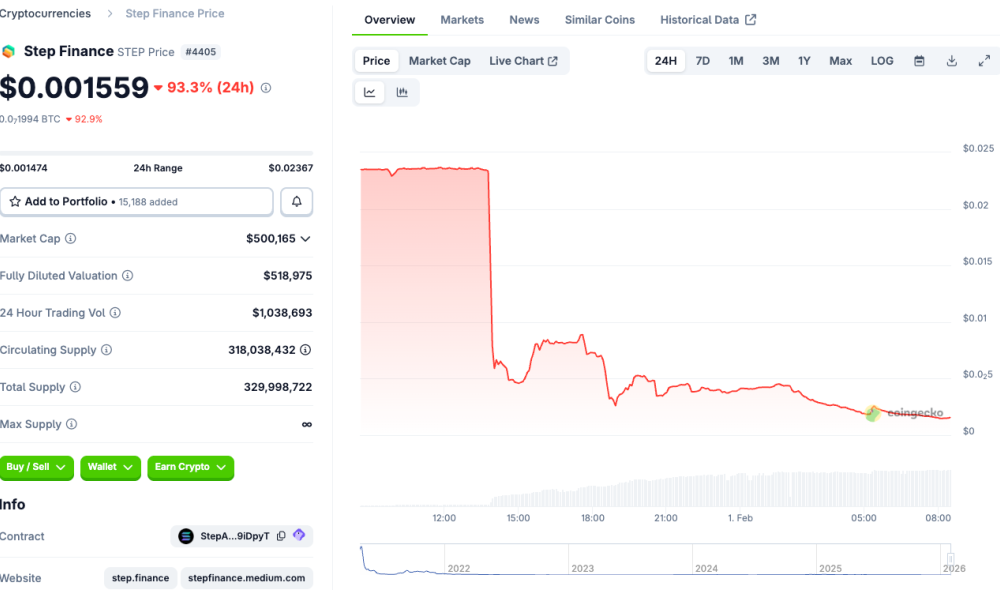The width and height of the screenshot is (1000, 590).
Task: Toggle logarithmic scale with LOG
Action: click(881, 60)
